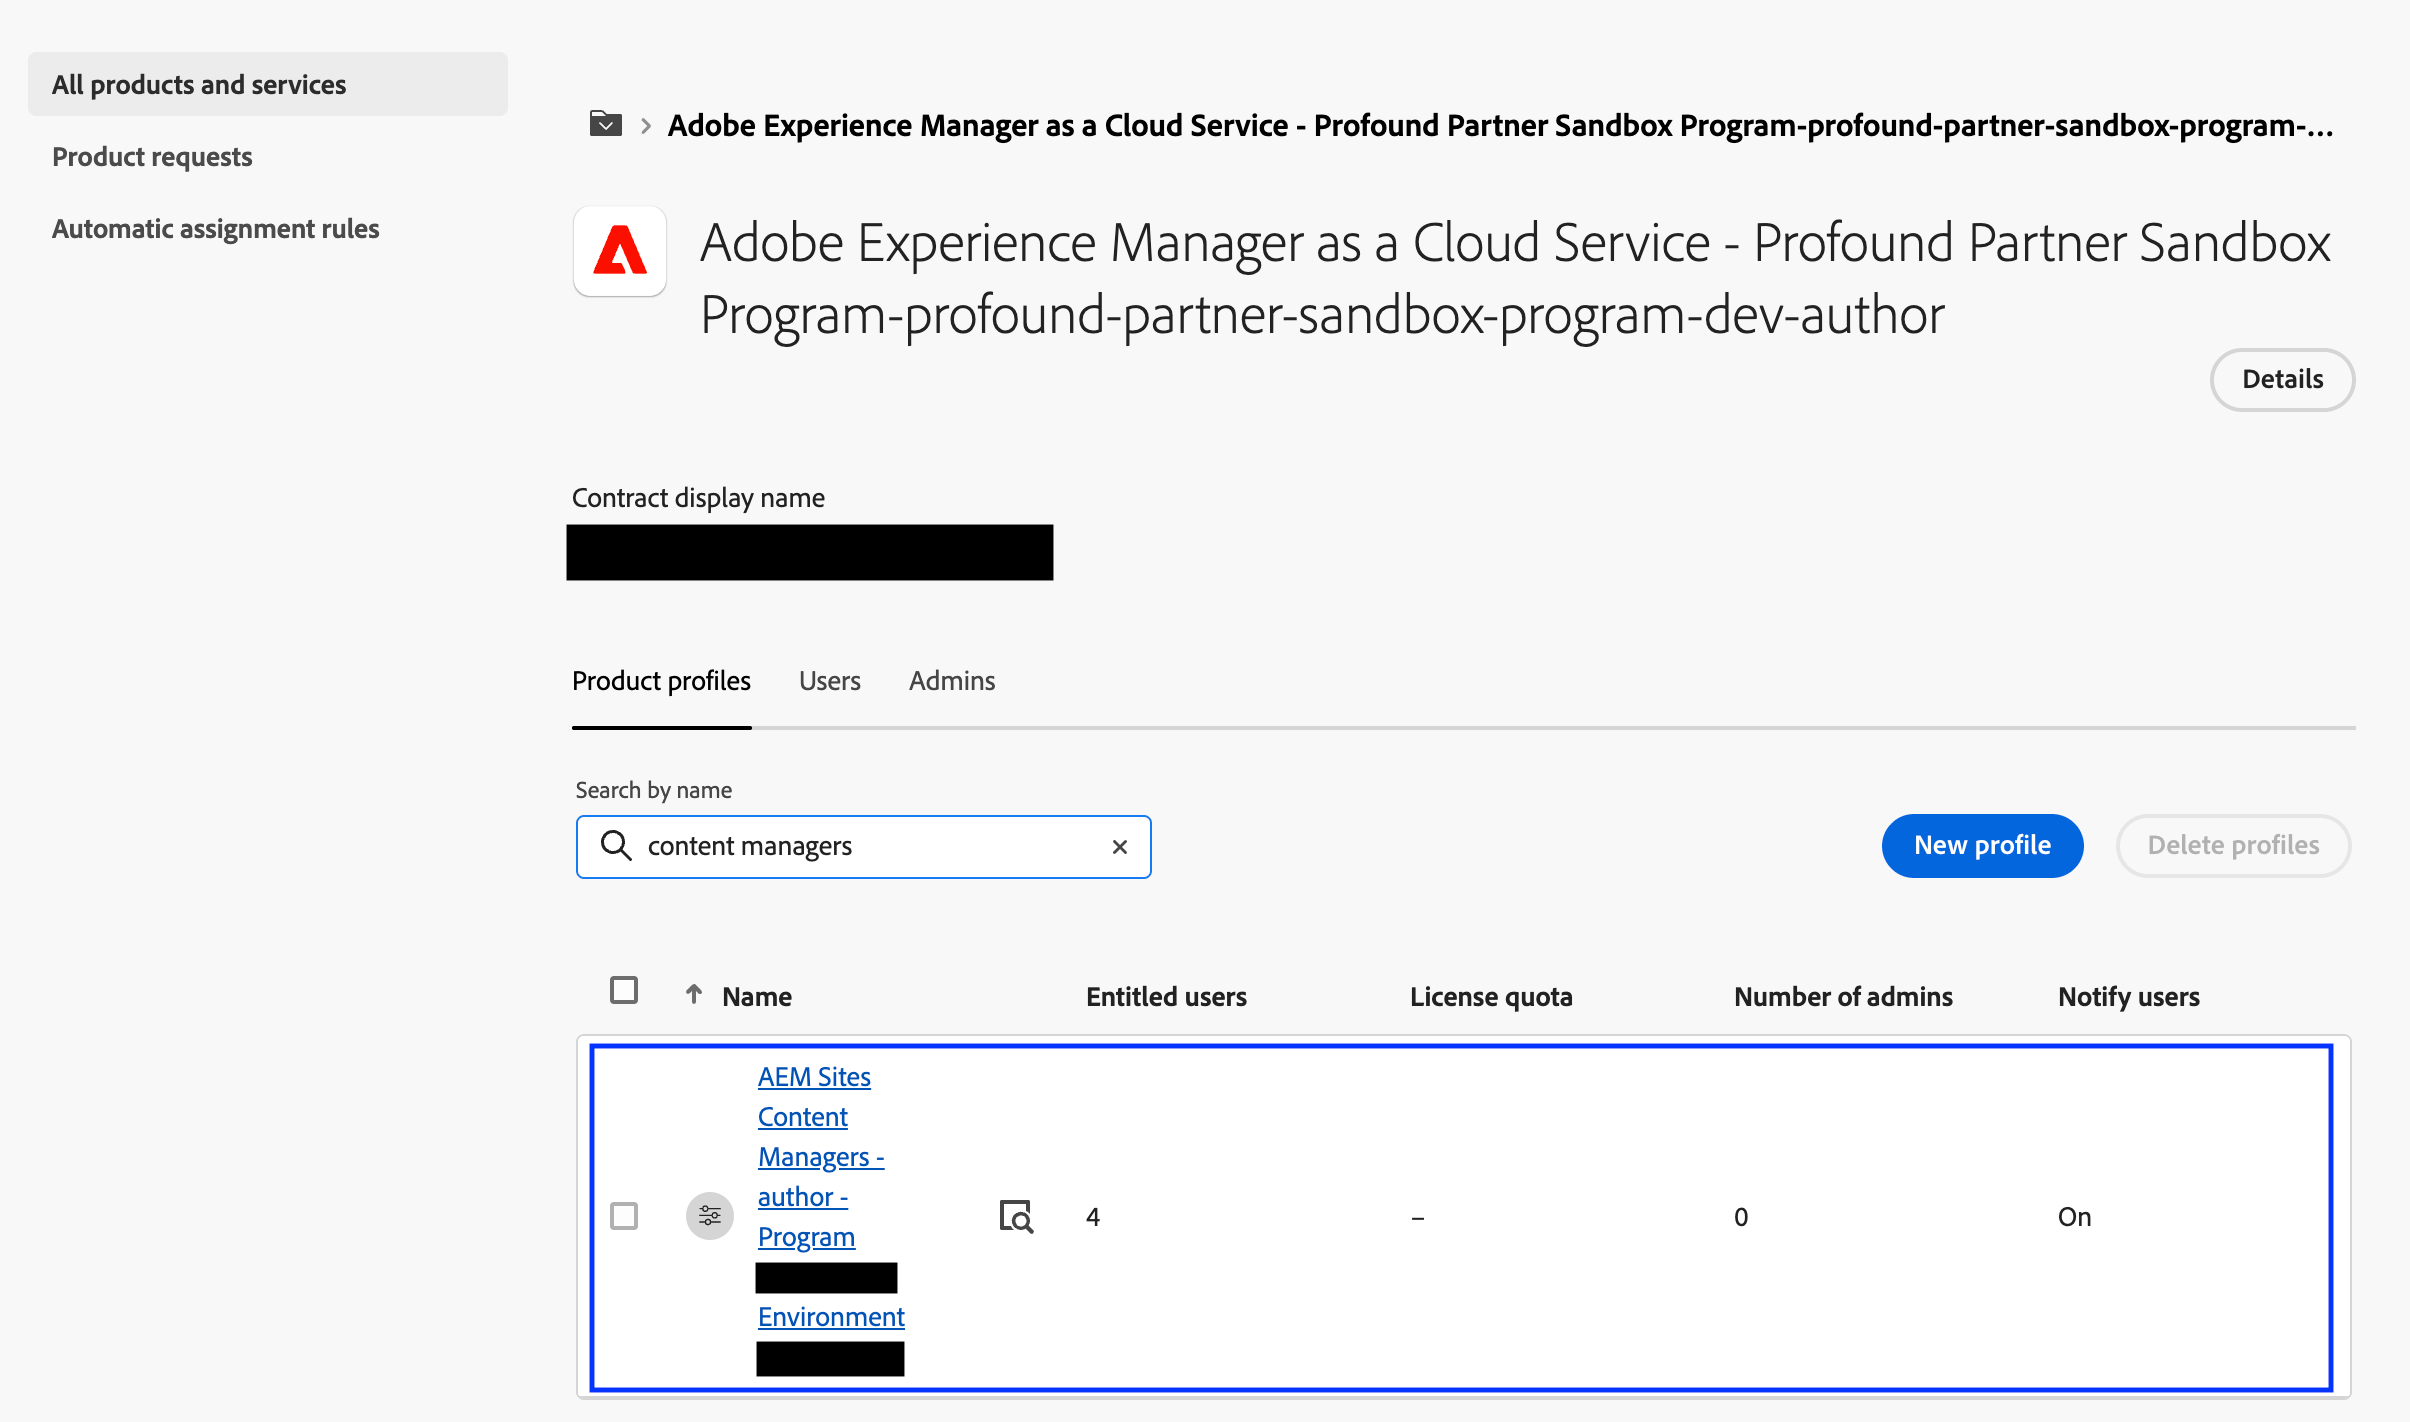Clear the content managers search text
Image resolution: width=2410 pixels, height=1422 pixels.
click(x=1120, y=847)
